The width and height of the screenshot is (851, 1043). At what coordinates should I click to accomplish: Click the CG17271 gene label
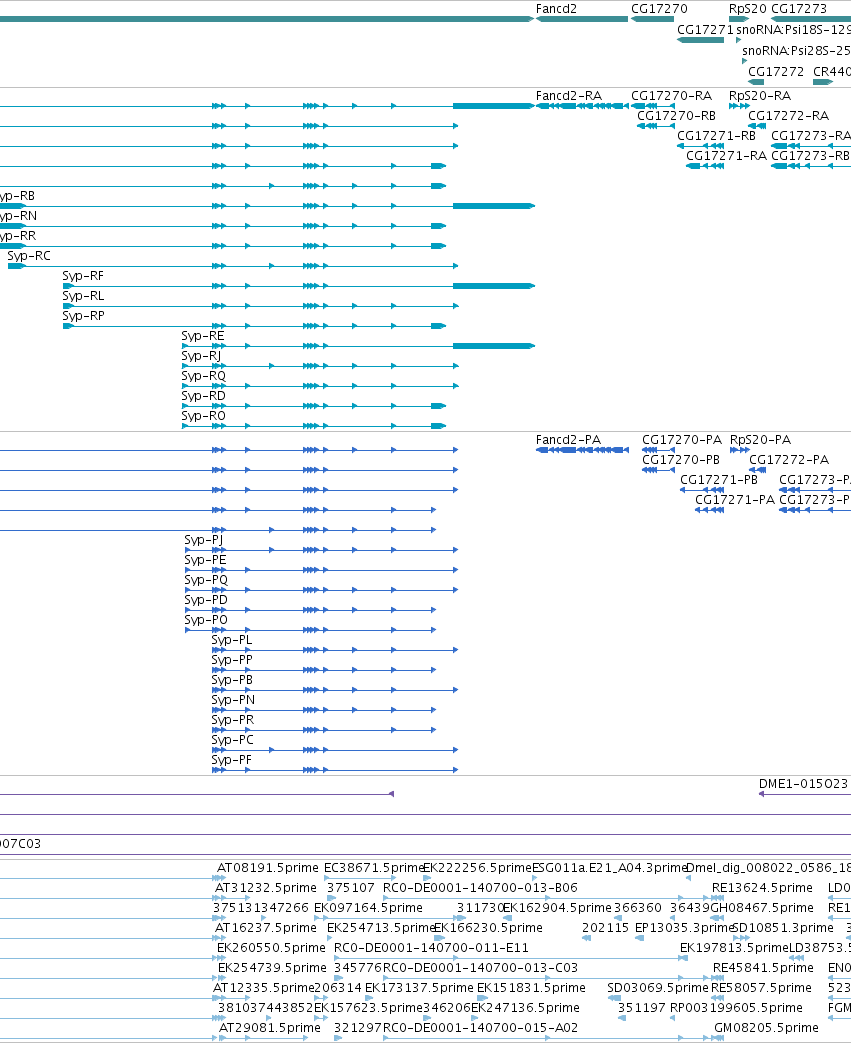705,30
